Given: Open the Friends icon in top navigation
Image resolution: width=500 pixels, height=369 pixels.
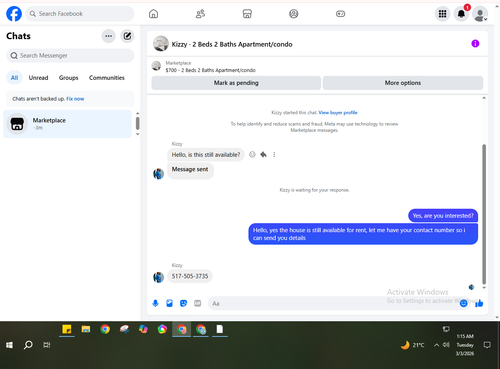Looking at the screenshot, I should (200, 14).
